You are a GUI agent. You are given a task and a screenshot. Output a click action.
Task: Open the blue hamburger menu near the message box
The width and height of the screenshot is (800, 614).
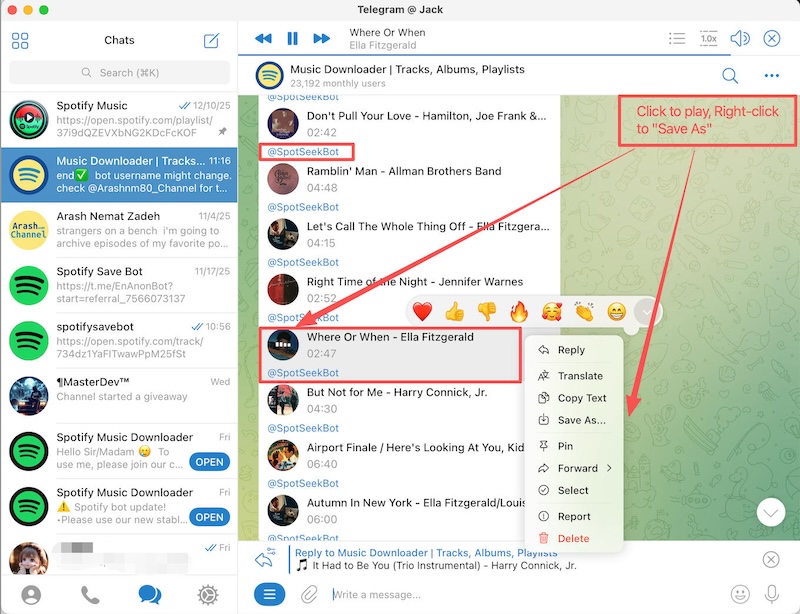[x=268, y=594]
